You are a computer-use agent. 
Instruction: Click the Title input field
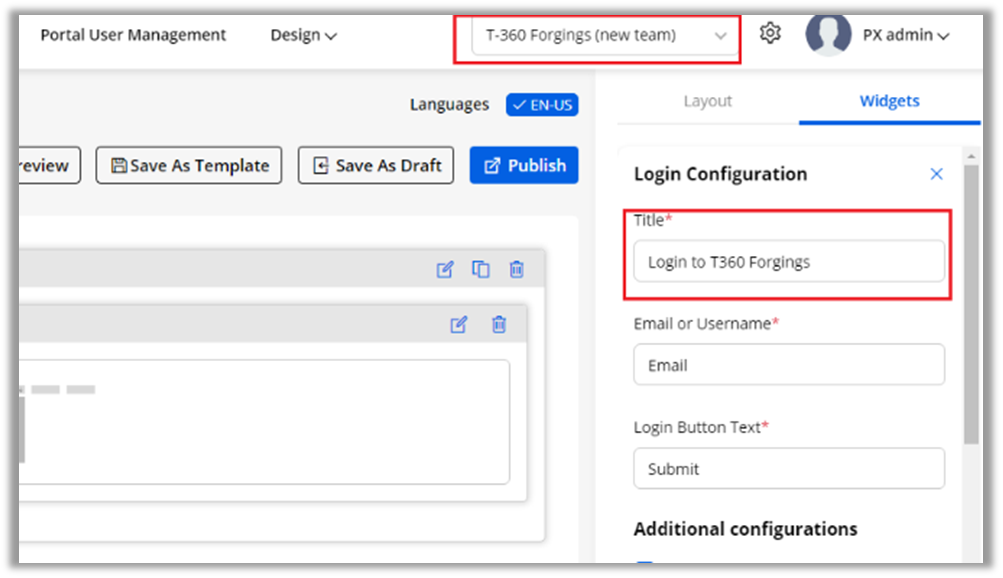788,262
